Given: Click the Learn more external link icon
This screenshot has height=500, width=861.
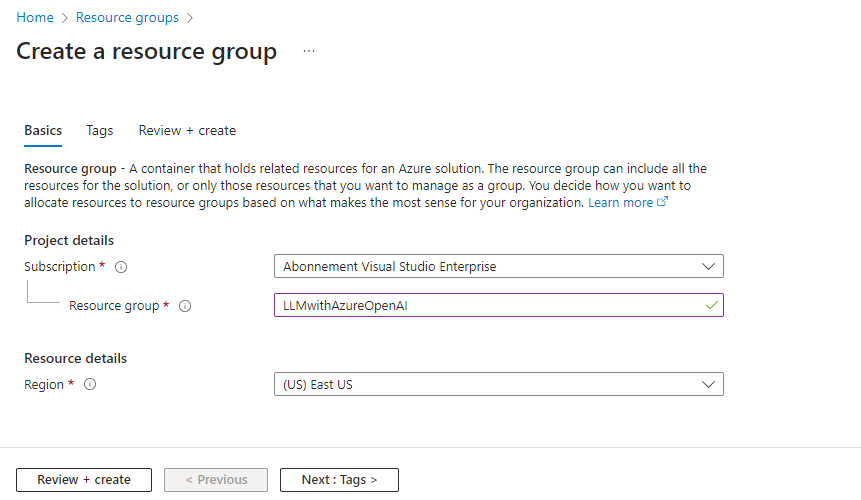Looking at the screenshot, I should [662, 203].
